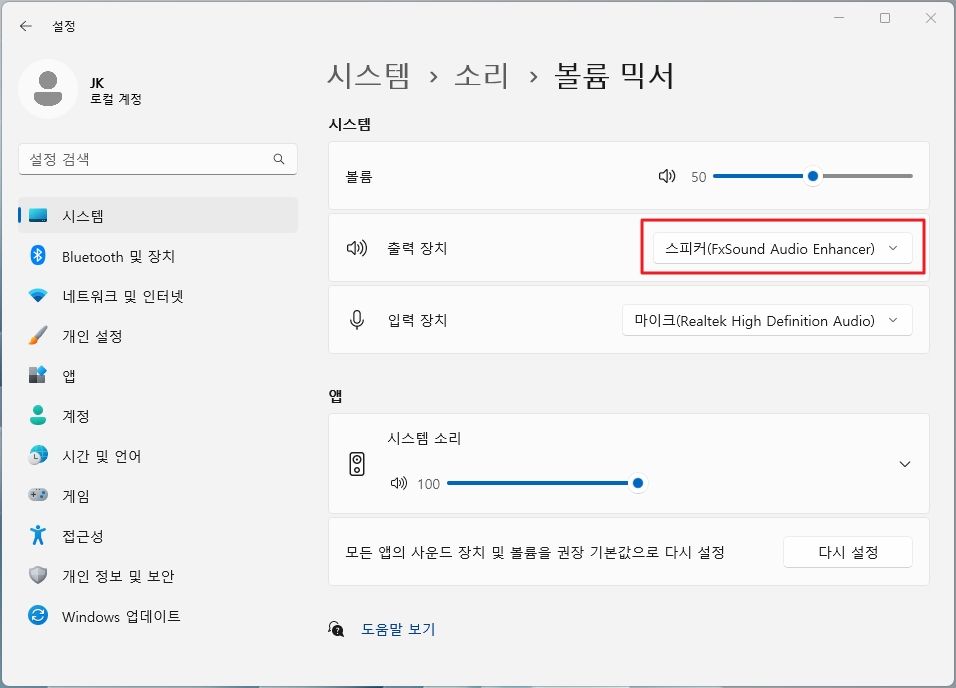Viewport: 956px width, 688px height.
Task: Open 시간 및 언어 settings
Action: tap(158, 456)
